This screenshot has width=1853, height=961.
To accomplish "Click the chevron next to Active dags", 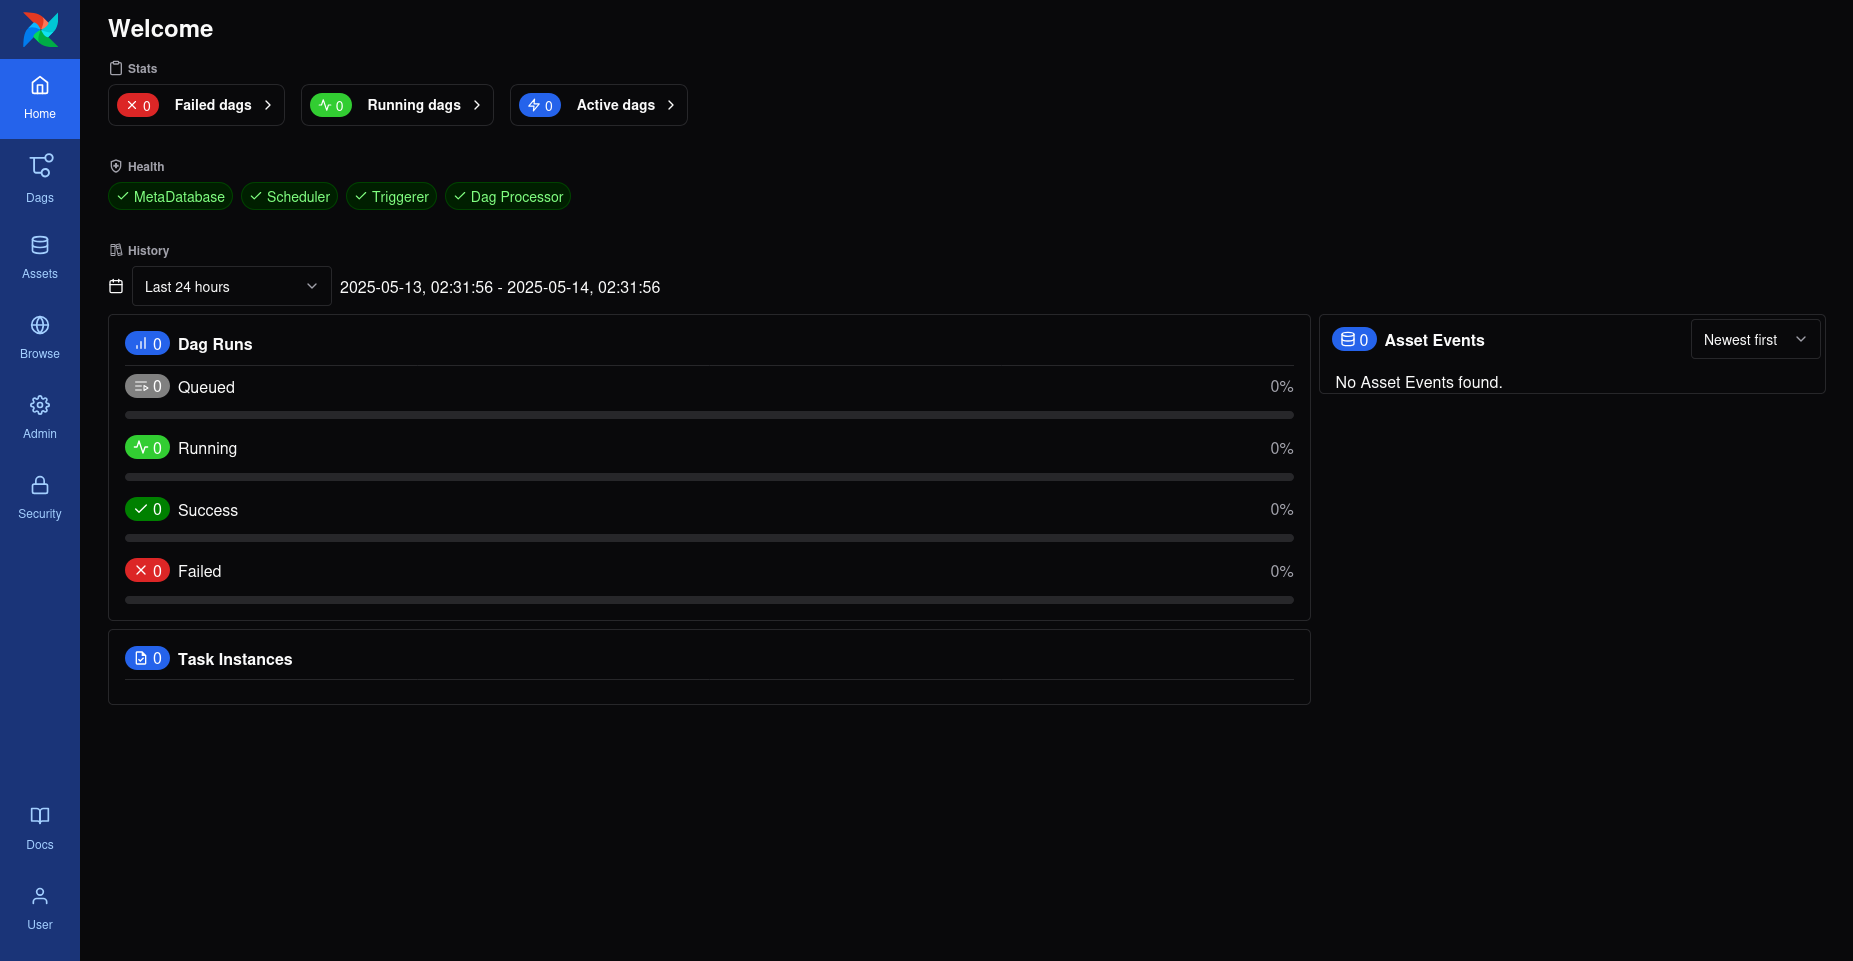I will (x=671, y=105).
